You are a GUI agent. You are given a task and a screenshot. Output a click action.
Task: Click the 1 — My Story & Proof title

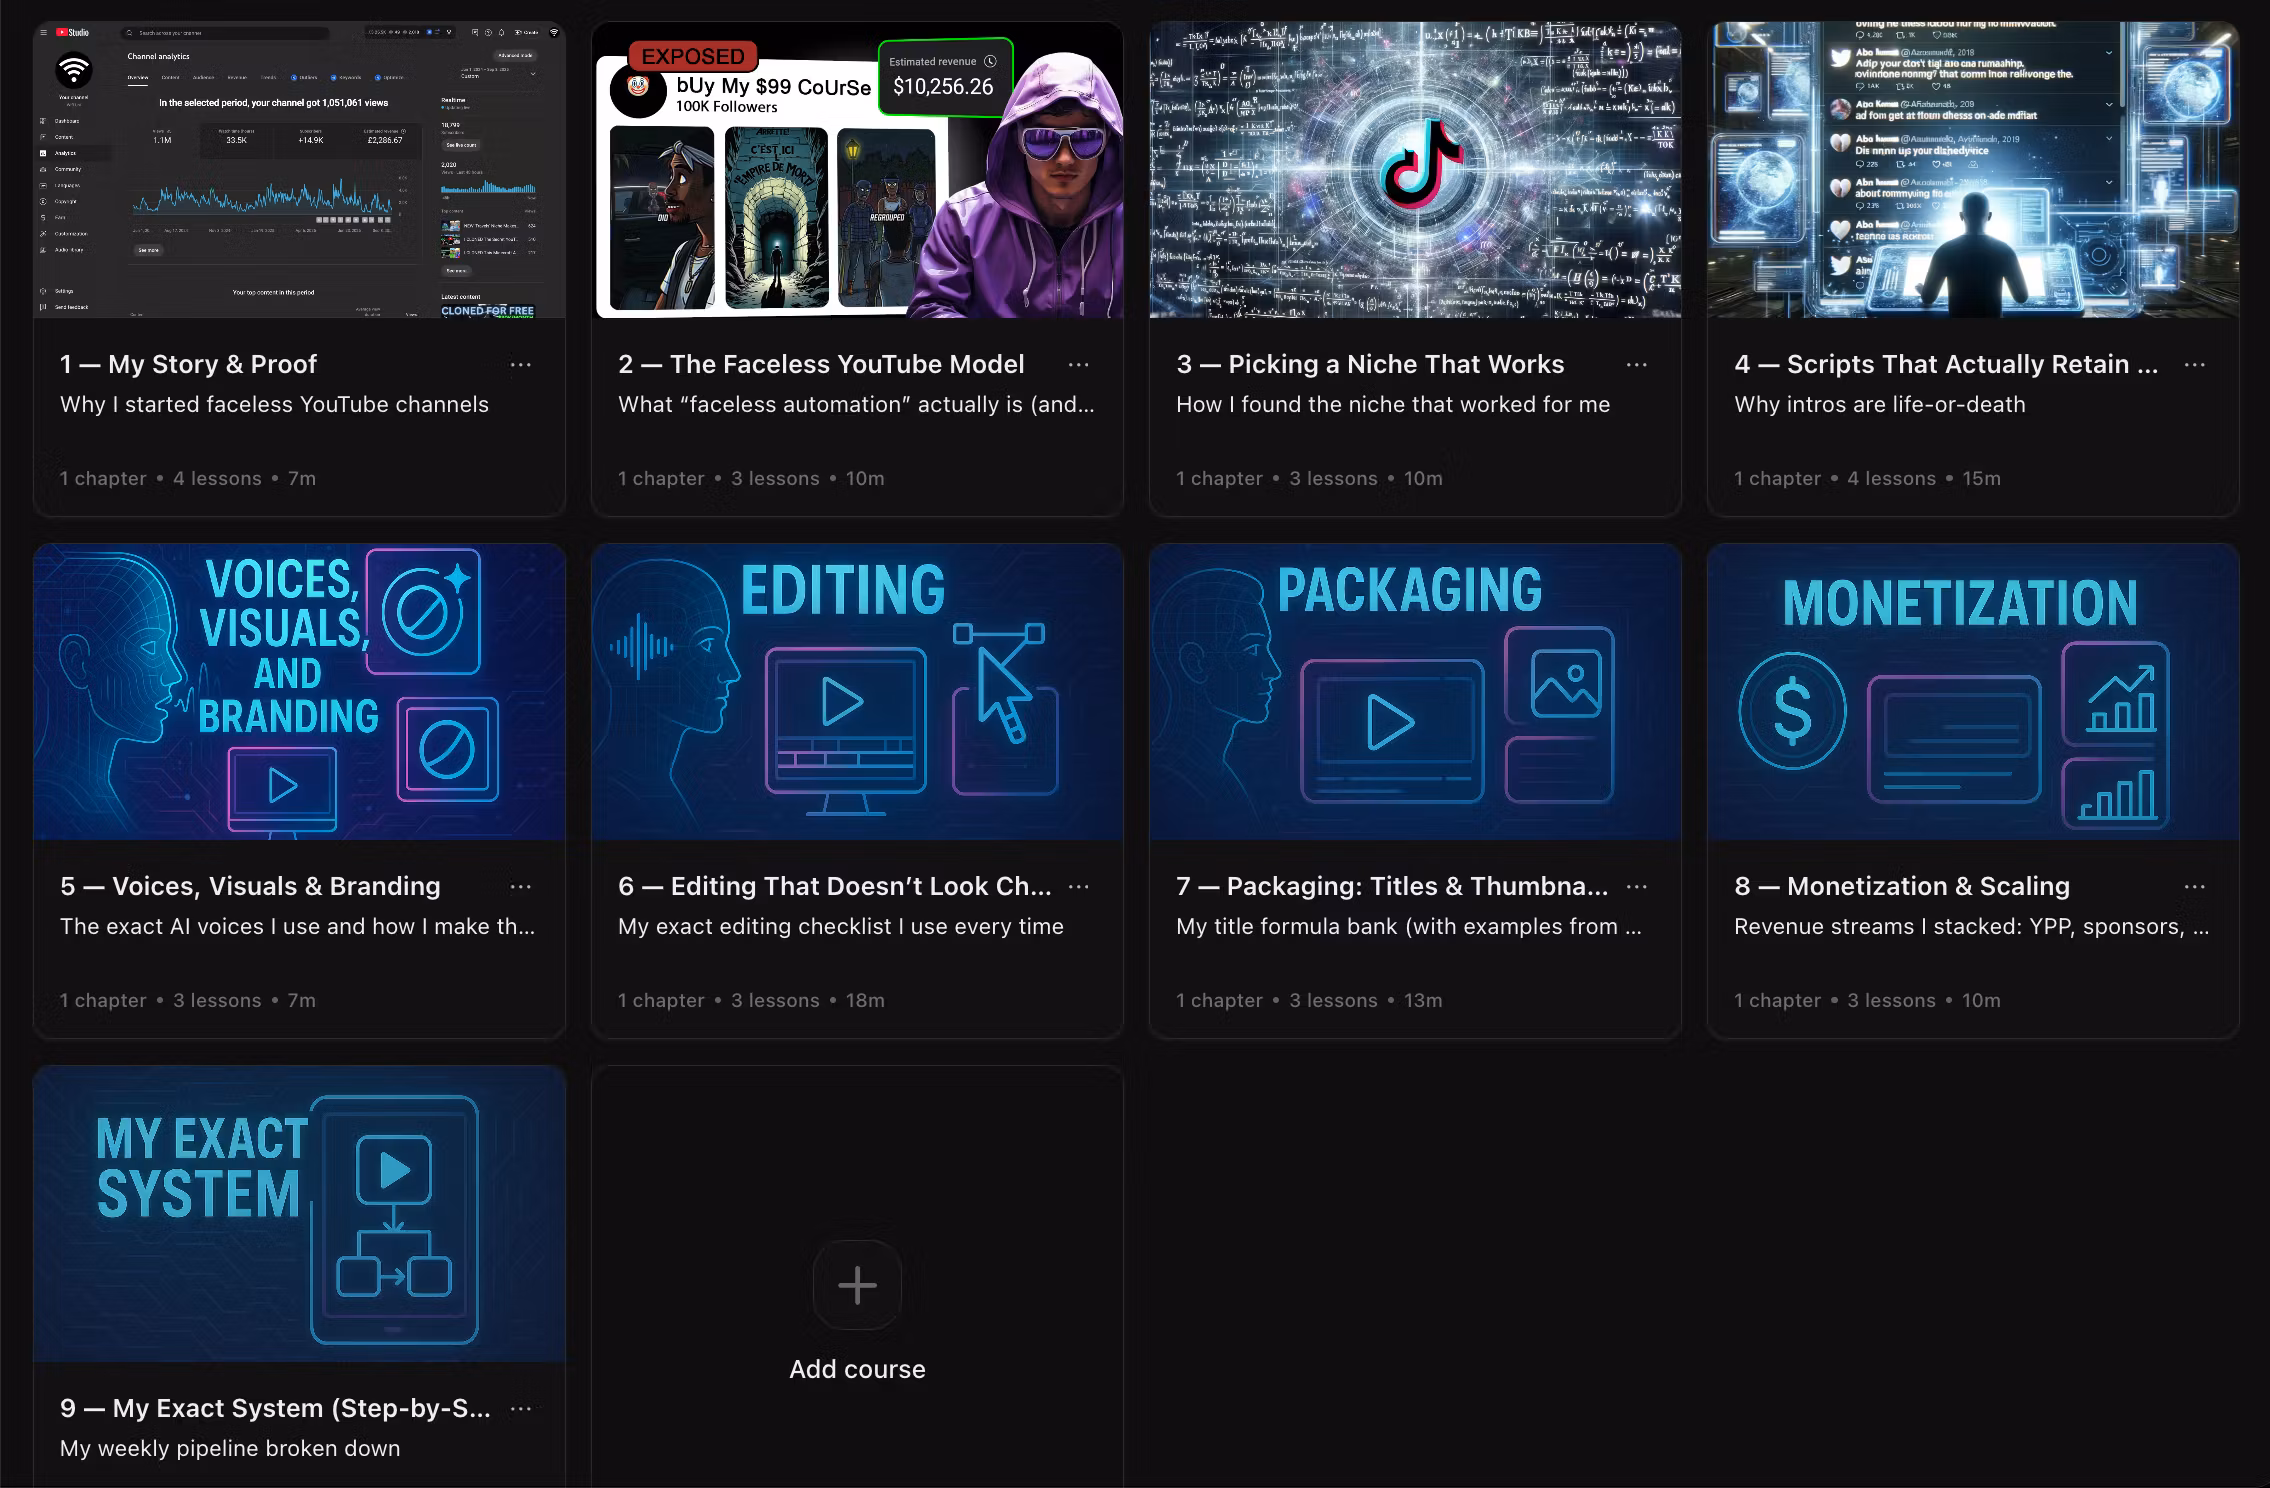pyautogui.click(x=188, y=365)
